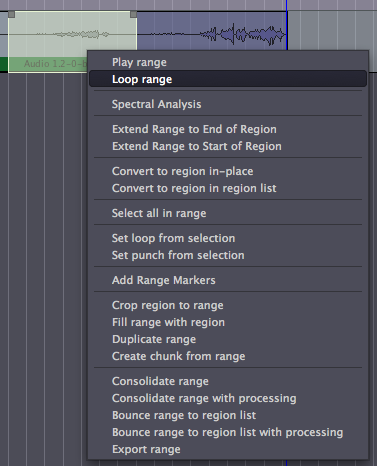Choose Bounce range to region list with processing
This screenshot has height=466, width=377.
[228, 432]
